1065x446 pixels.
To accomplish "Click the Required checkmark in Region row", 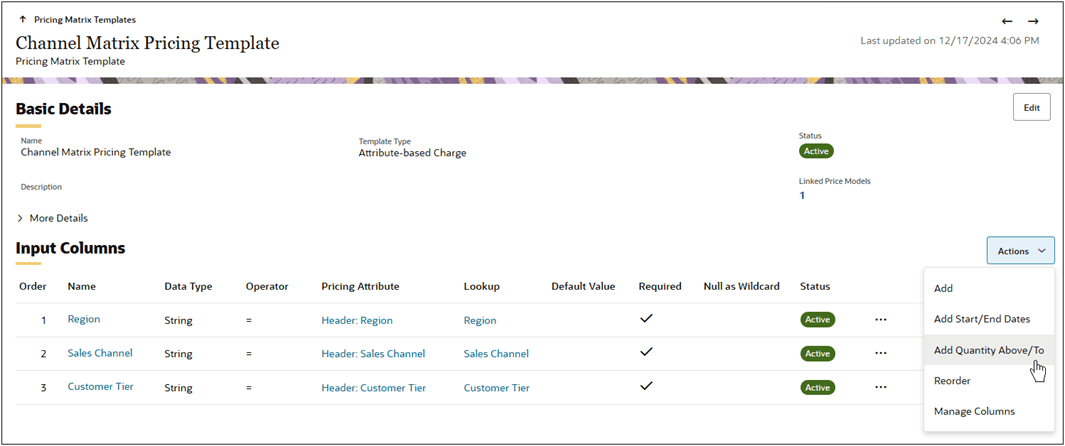I will pyautogui.click(x=647, y=318).
